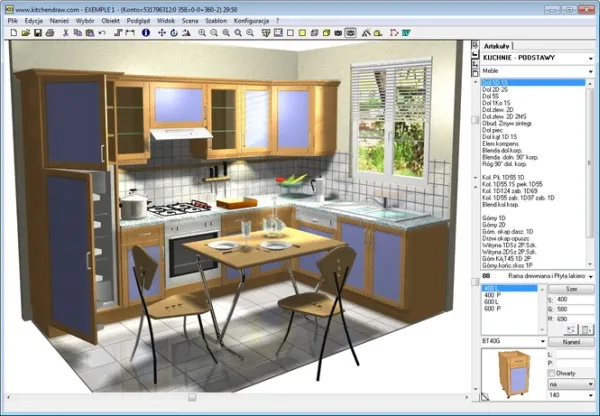Paste using the clipboard toolbar icon
The width and height of the screenshot is (600, 416).
(x=90, y=33)
